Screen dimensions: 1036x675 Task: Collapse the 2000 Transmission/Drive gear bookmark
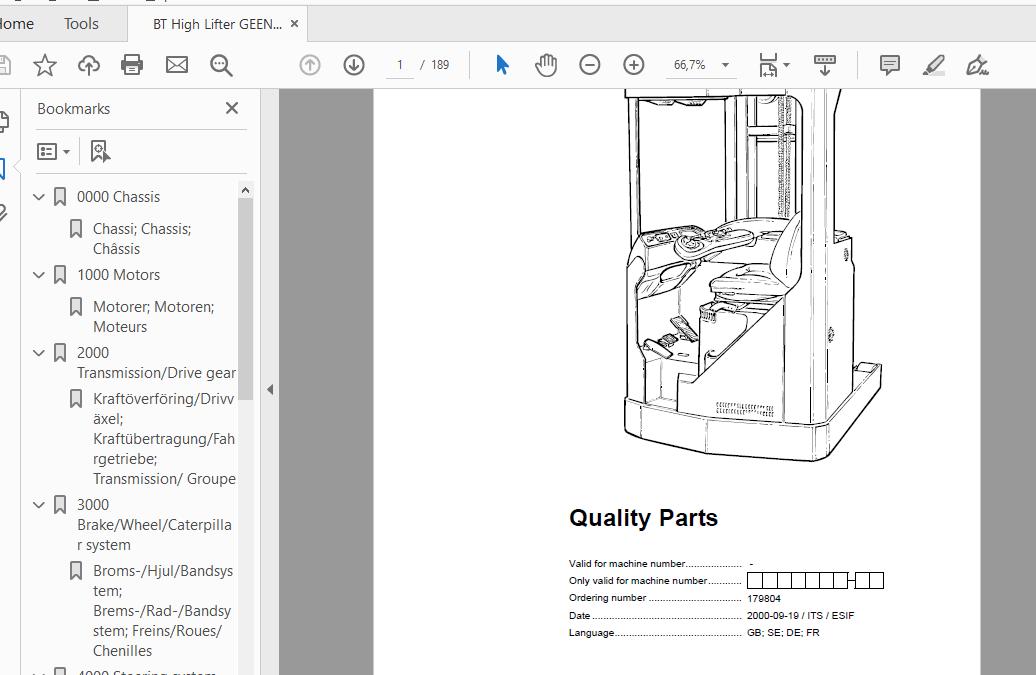(39, 353)
